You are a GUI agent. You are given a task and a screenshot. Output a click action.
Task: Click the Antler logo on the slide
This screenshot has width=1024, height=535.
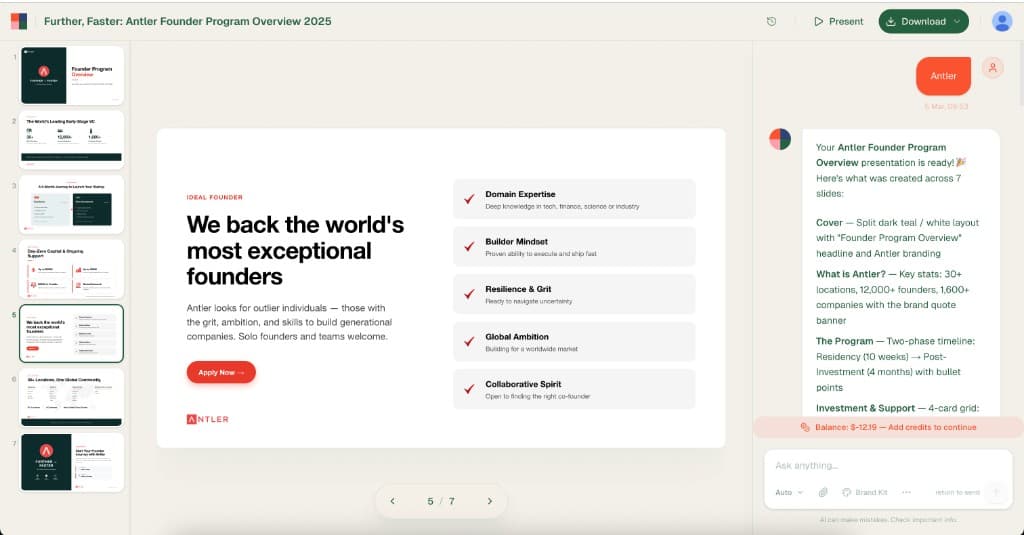pyautogui.click(x=208, y=419)
